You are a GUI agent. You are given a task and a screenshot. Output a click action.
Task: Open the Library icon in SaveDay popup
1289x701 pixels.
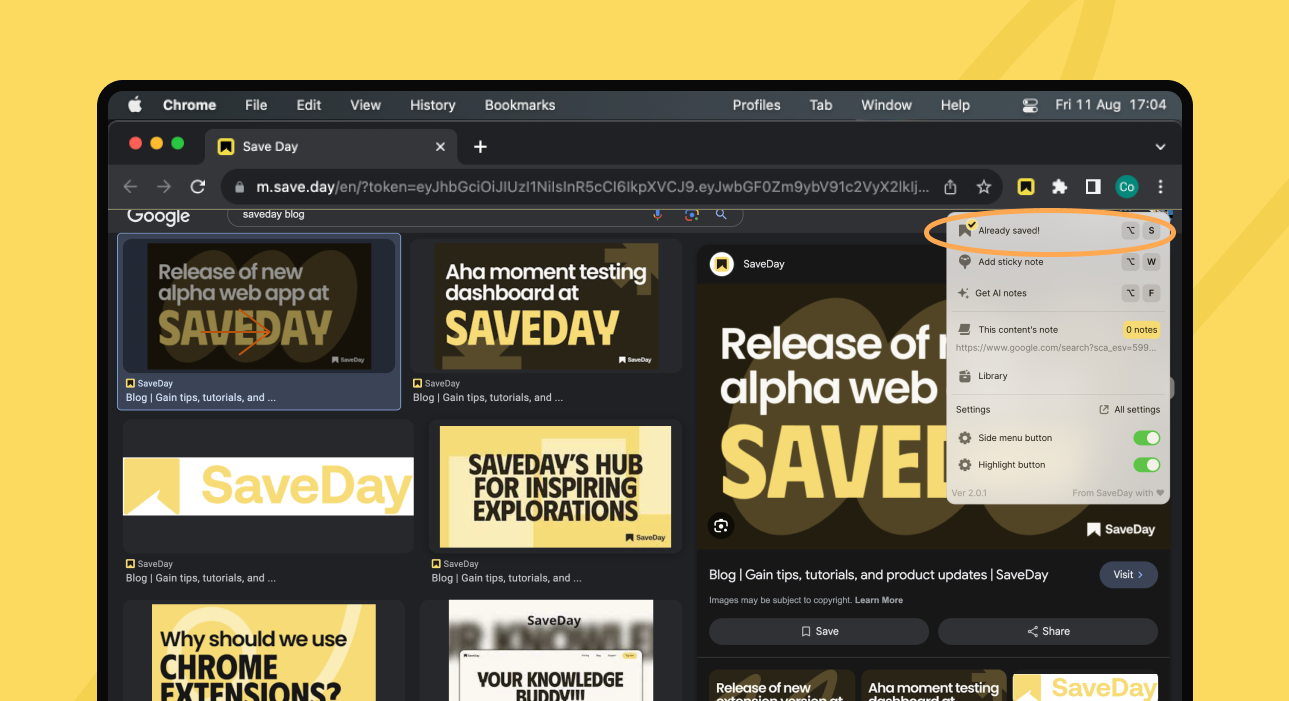(965, 376)
